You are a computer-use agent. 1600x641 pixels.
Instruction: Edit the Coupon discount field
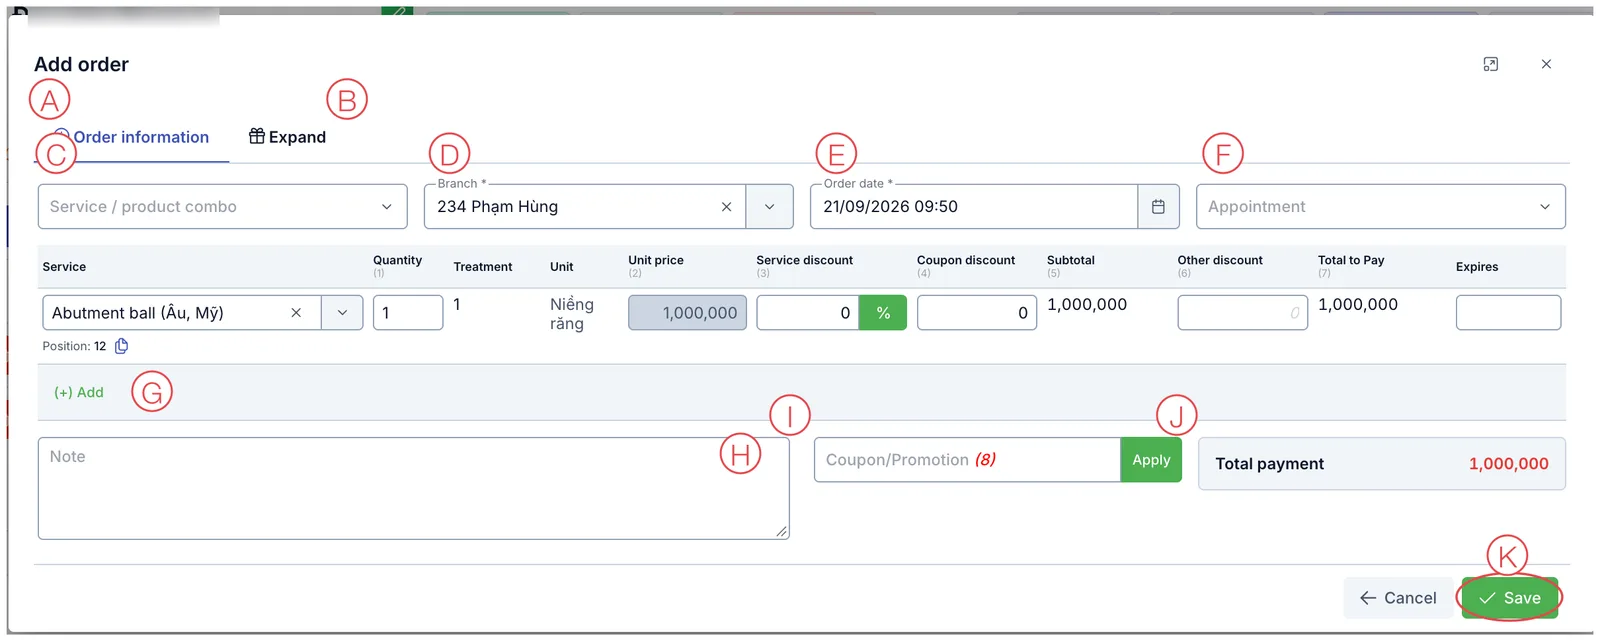coord(977,313)
